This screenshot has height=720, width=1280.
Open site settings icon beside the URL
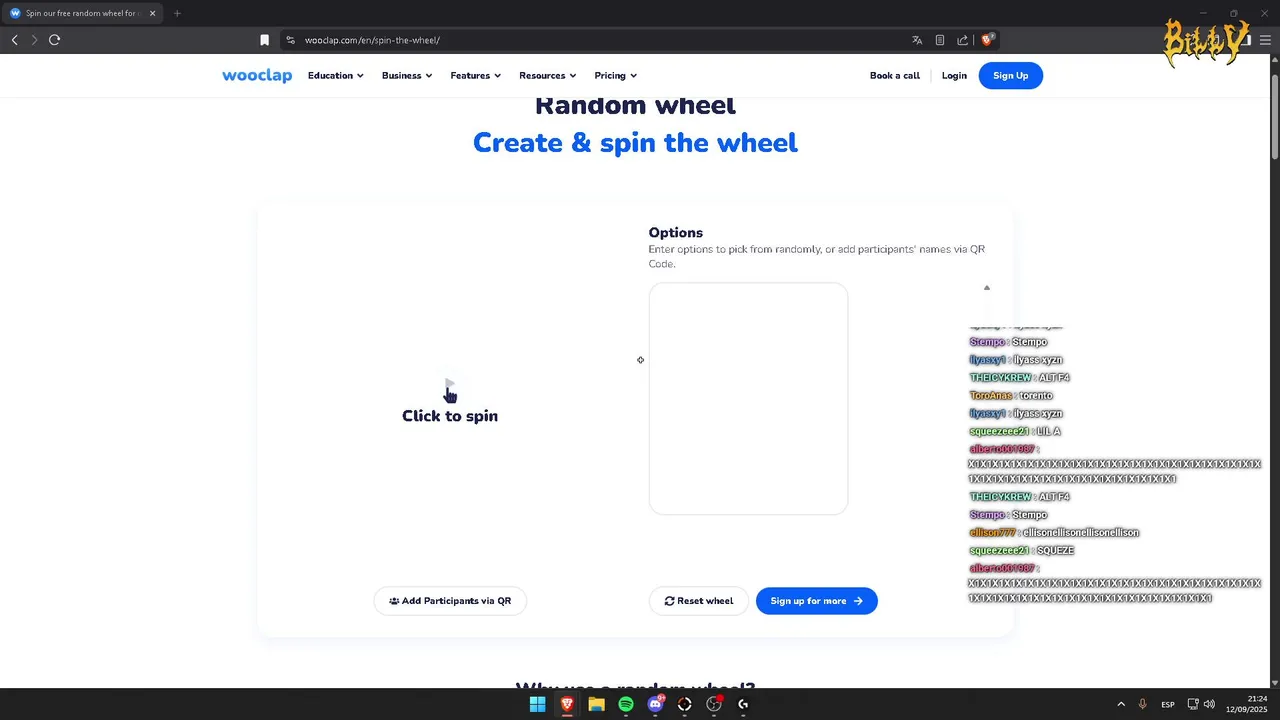pos(290,40)
